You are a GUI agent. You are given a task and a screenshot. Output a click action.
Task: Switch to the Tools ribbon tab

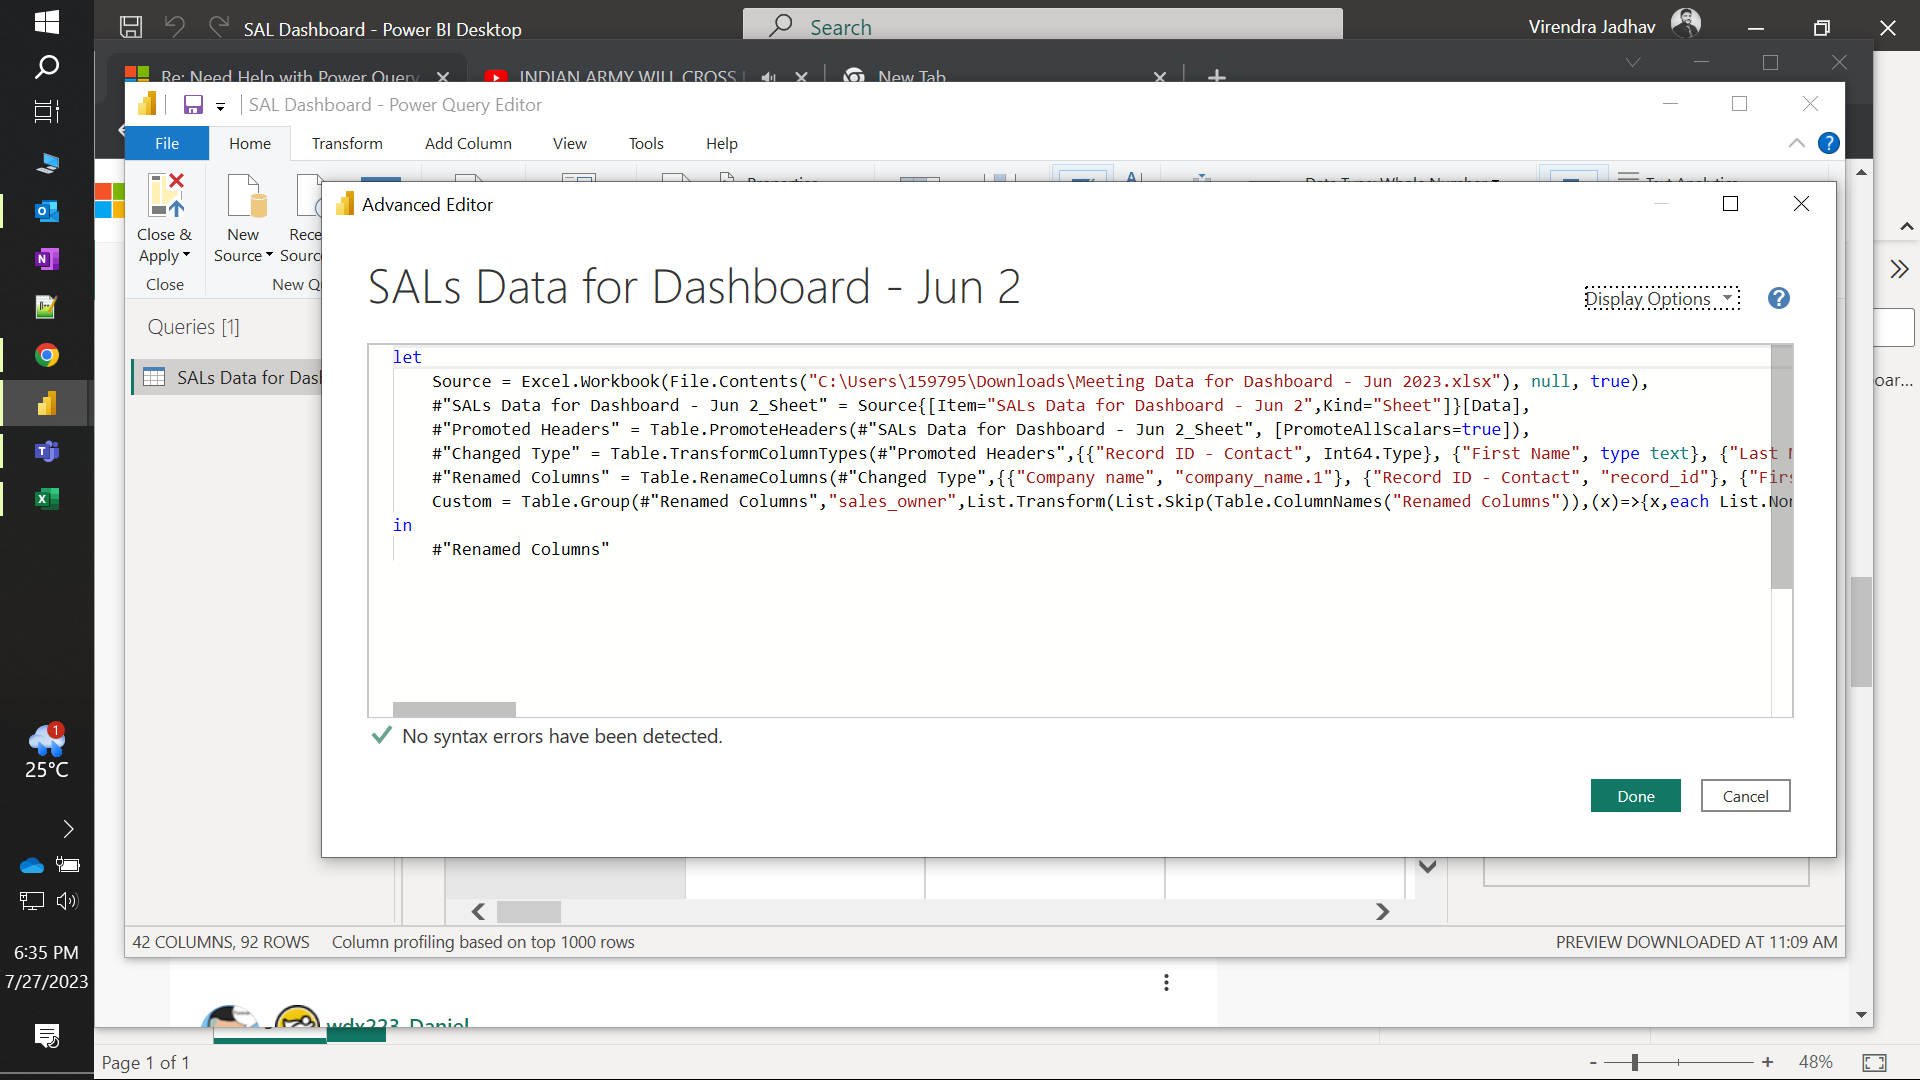(646, 143)
